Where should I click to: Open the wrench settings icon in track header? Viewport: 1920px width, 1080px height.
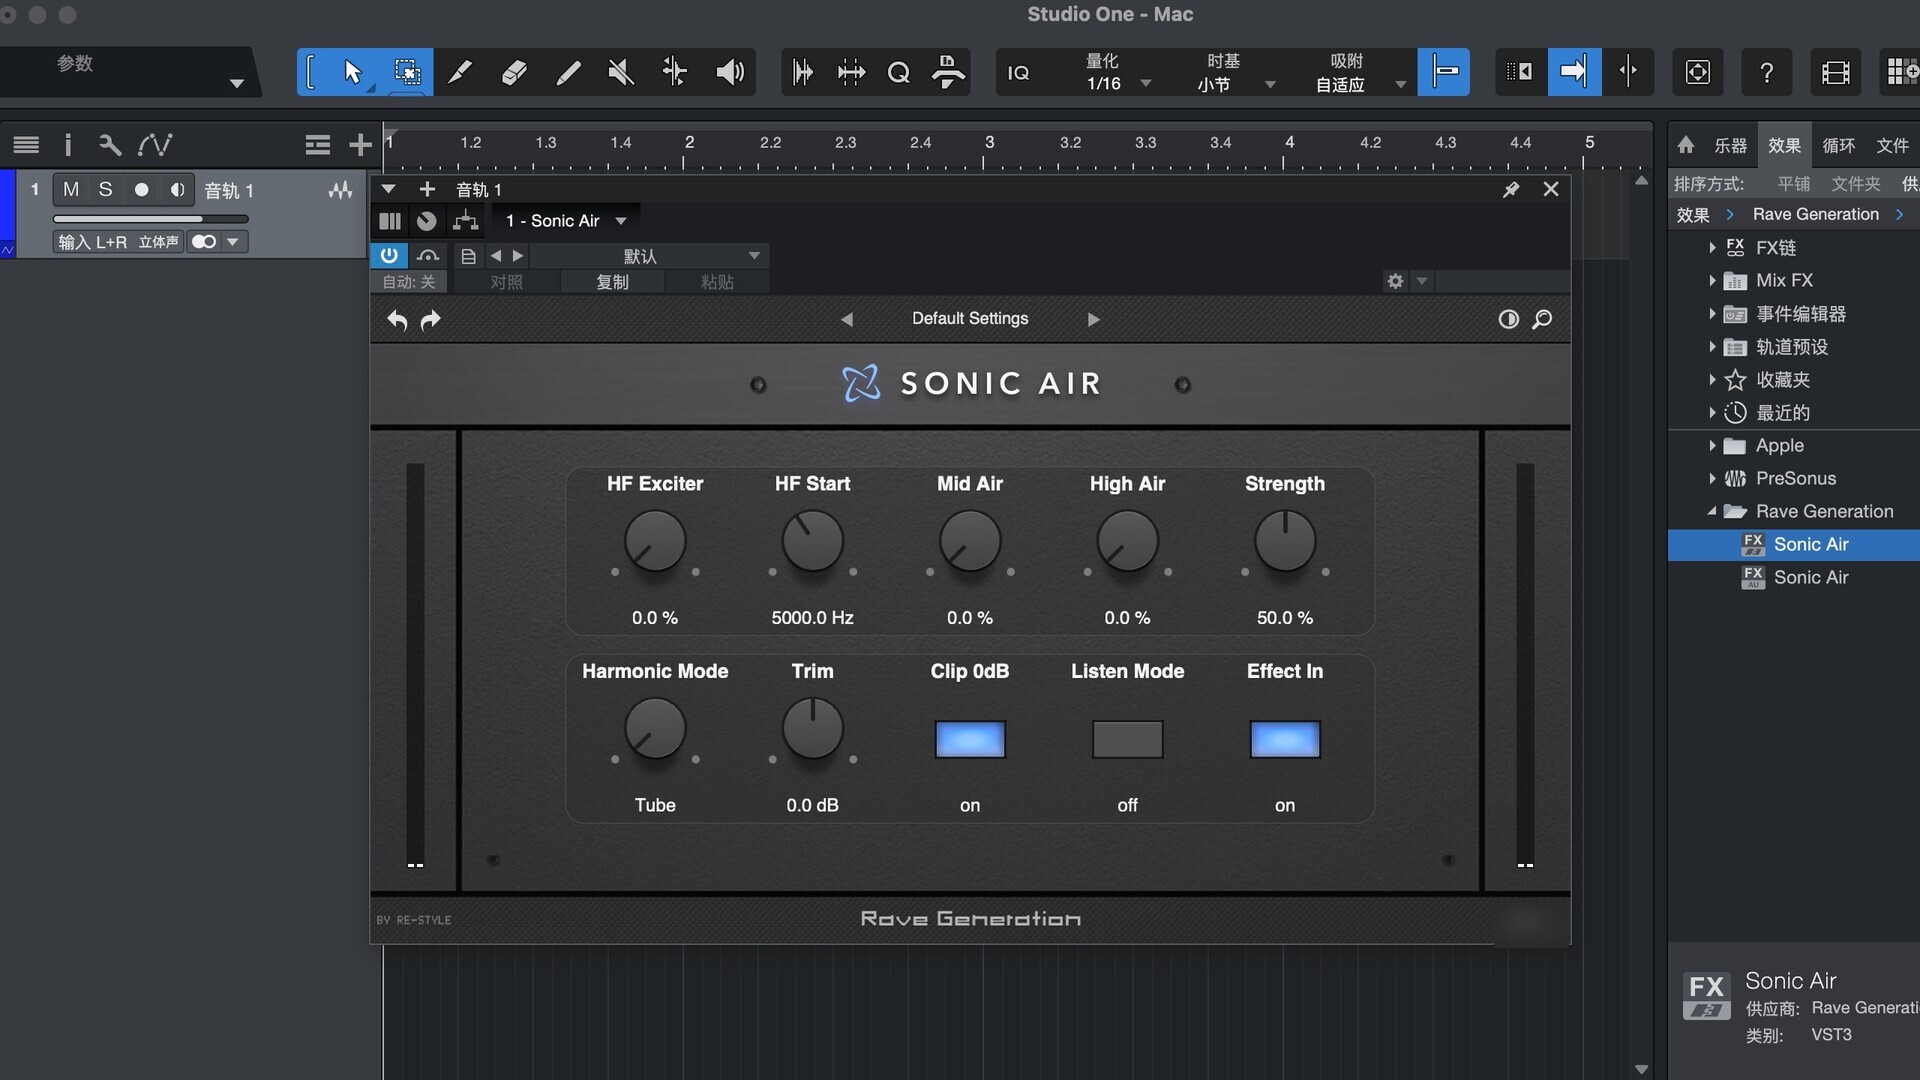click(x=110, y=145)
